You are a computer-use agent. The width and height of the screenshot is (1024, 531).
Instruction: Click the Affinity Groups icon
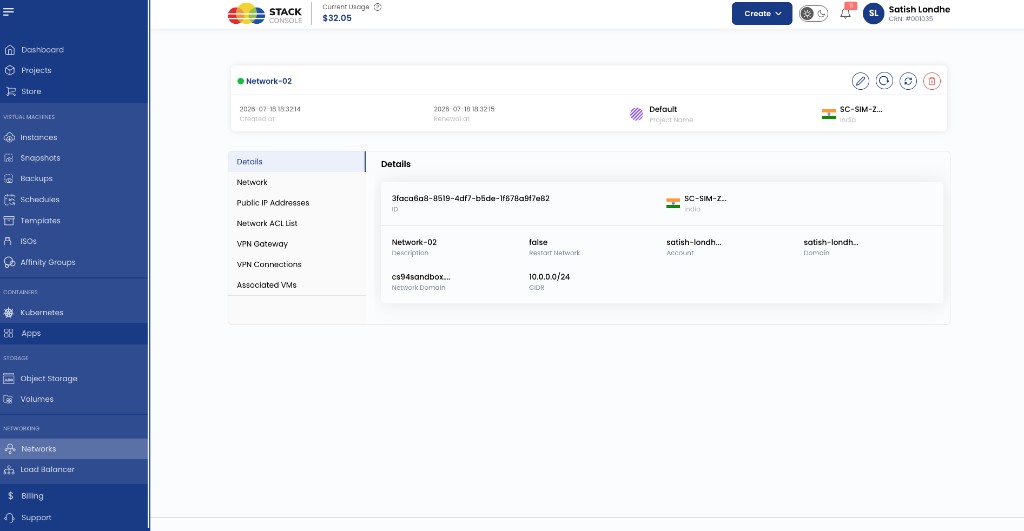click(9, 263)
